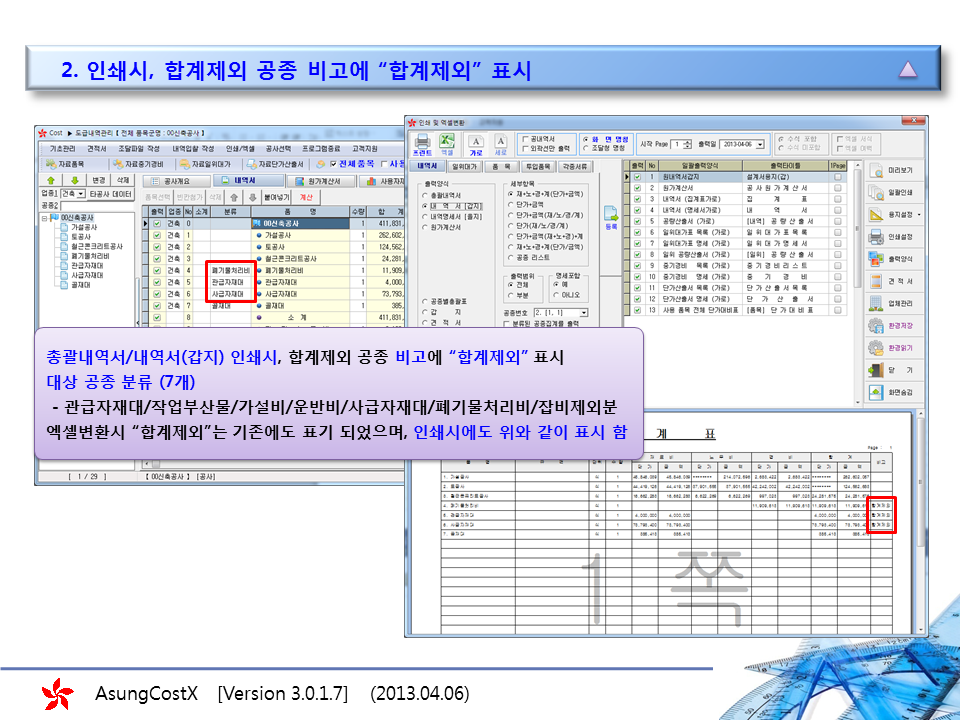Open 인쇄설정 print settings
Image resolution: width=960 pixels, height=720 pixels.
pos(887,237)
